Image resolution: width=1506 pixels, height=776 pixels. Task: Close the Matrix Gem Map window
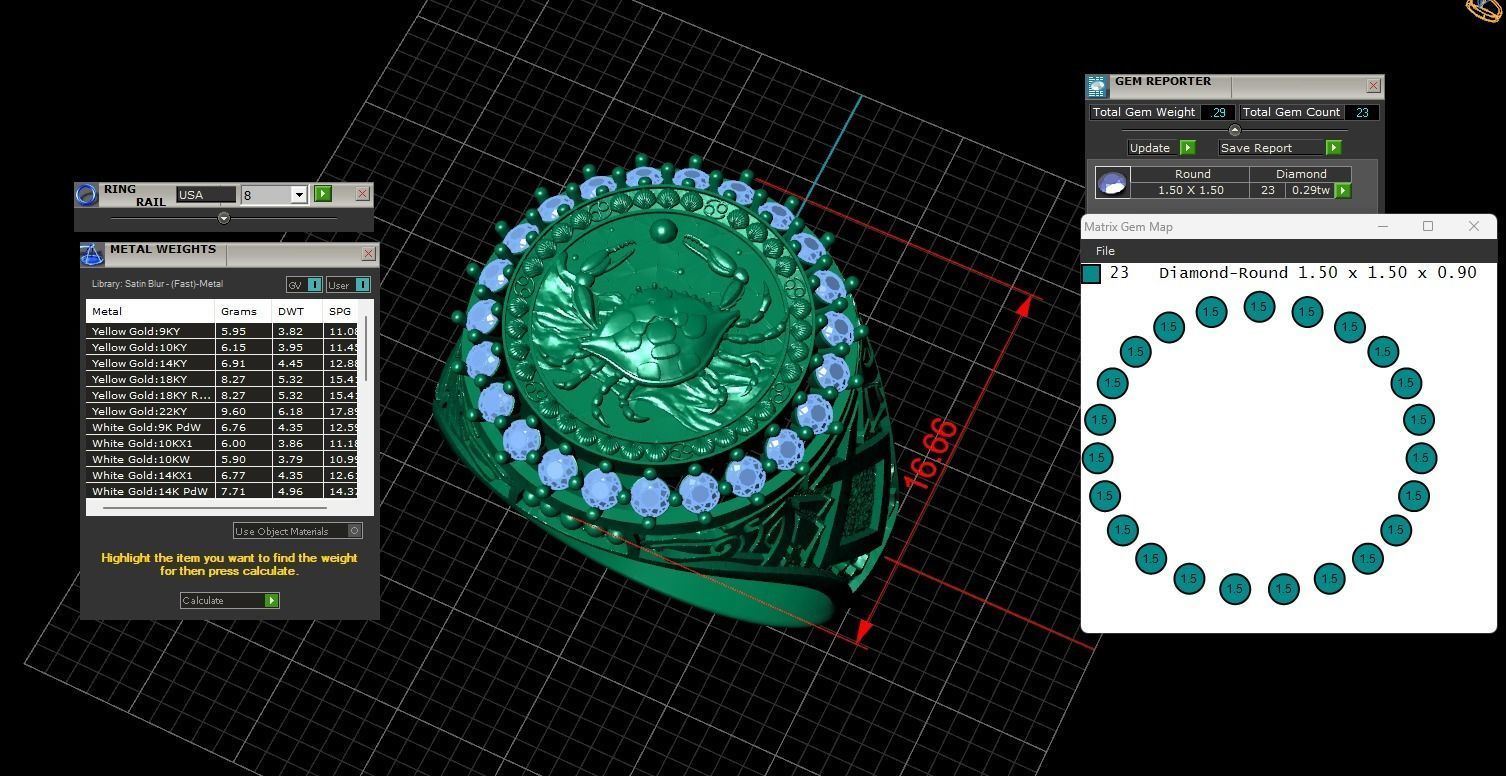[x=1473, y=226]
